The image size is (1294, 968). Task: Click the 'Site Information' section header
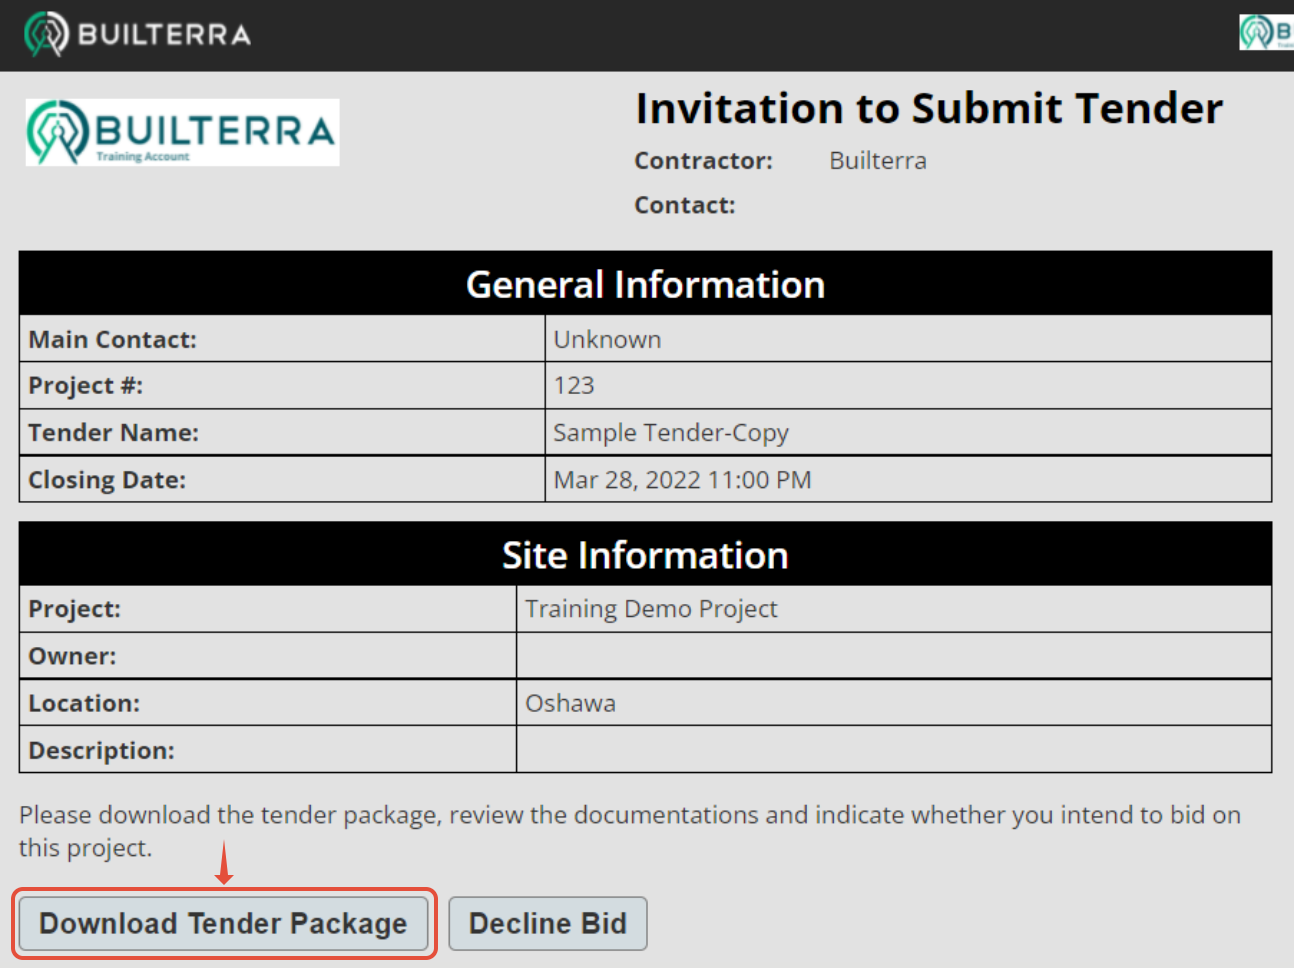click(645, 554)
